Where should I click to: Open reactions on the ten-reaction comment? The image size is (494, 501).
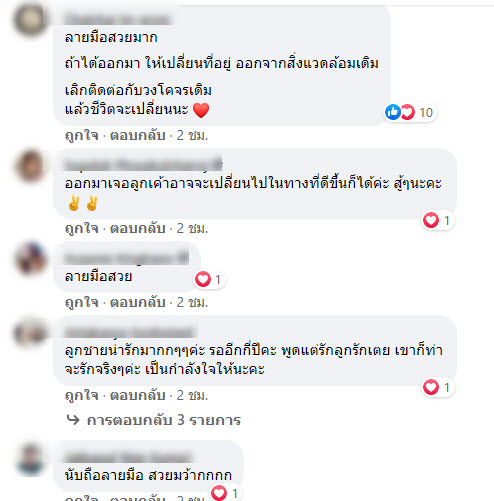[x=410, y=112]
